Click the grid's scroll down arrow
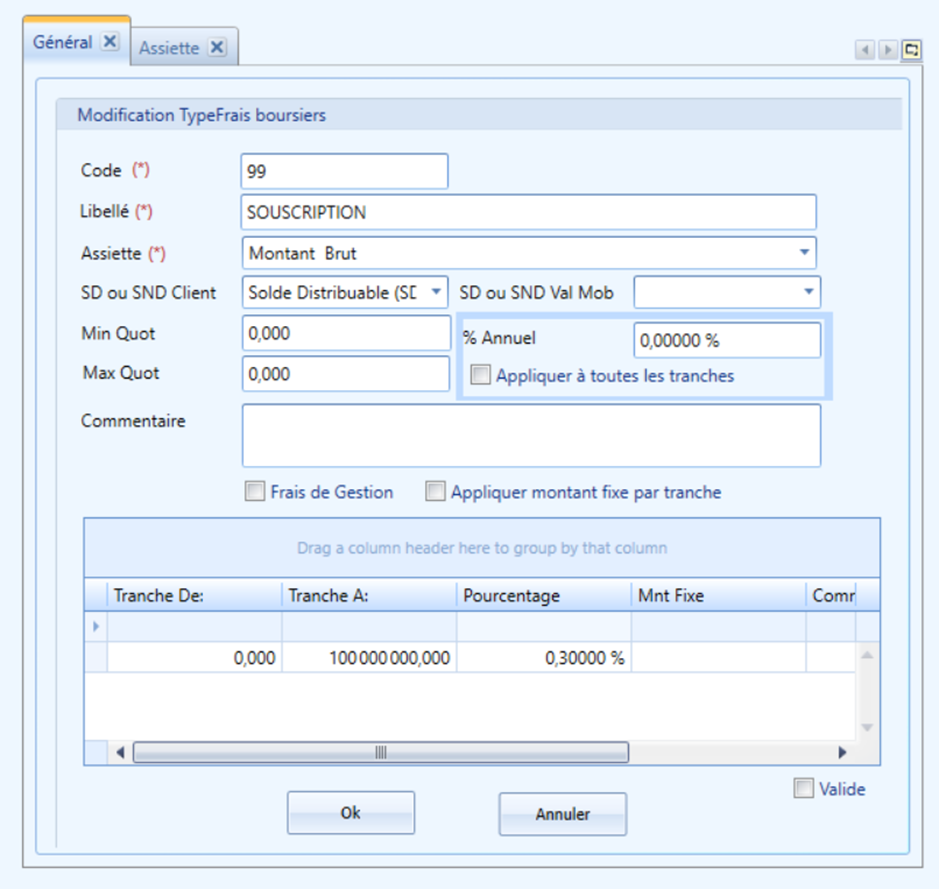The width and height of the screenshot is (939, 889). [867, 727]
